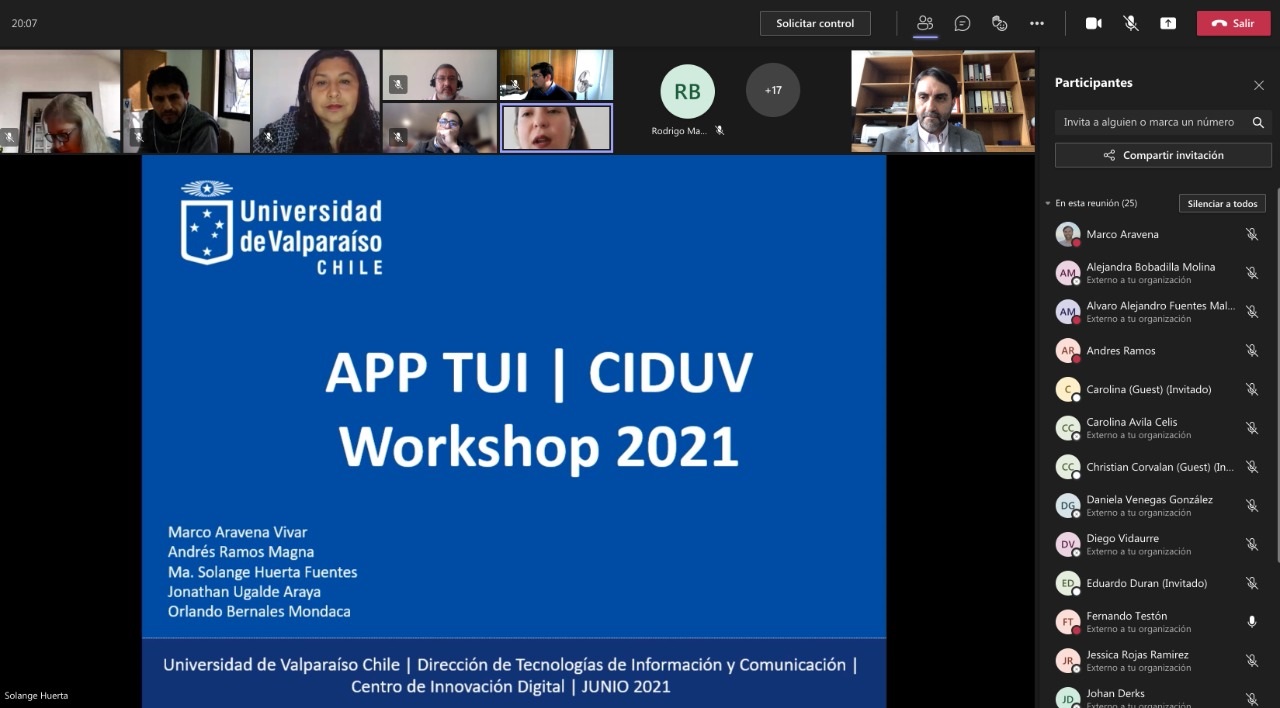Image resolution: width=1280 pixels, height=708 pixels.
Task: Click the man with headphones video
Action: click(440, 75)
